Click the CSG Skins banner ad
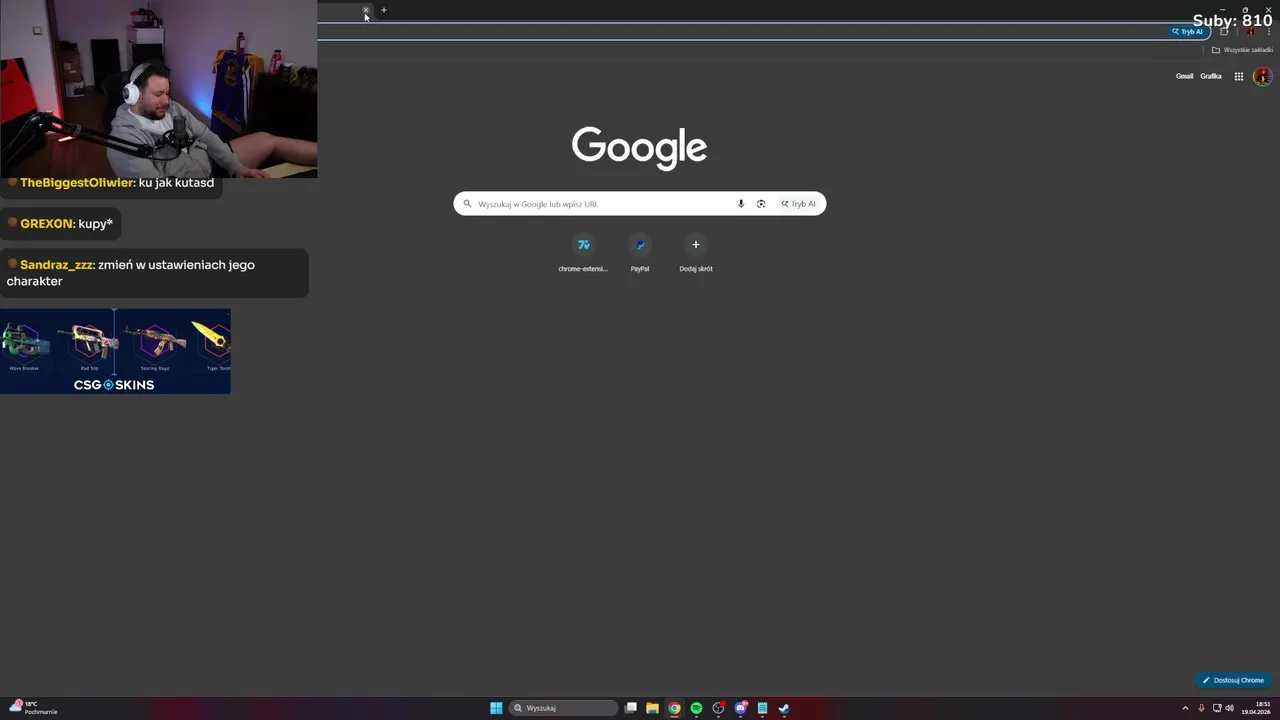 (x=115, y=351)
